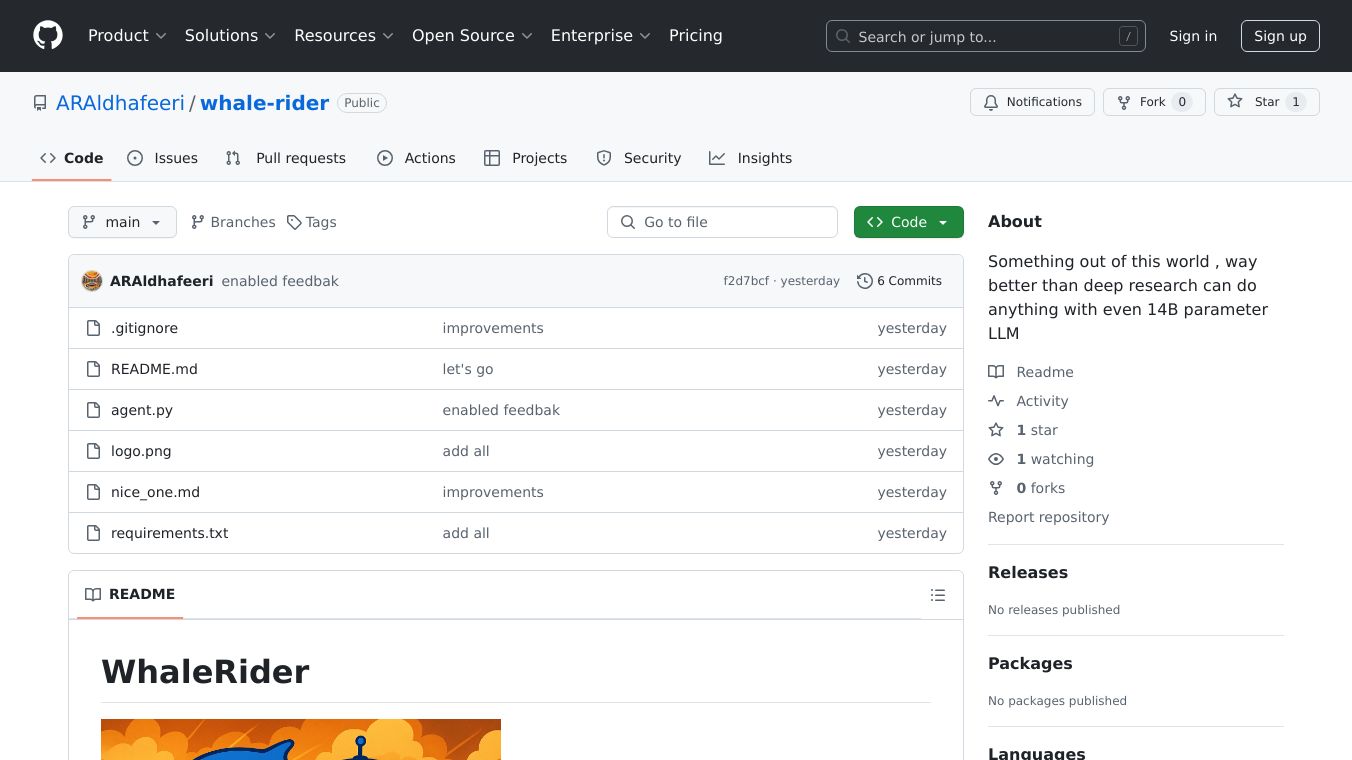Click the Notifications bell button
The height and width of the screenshot is (760, 1352).
tap(1032, 102)
